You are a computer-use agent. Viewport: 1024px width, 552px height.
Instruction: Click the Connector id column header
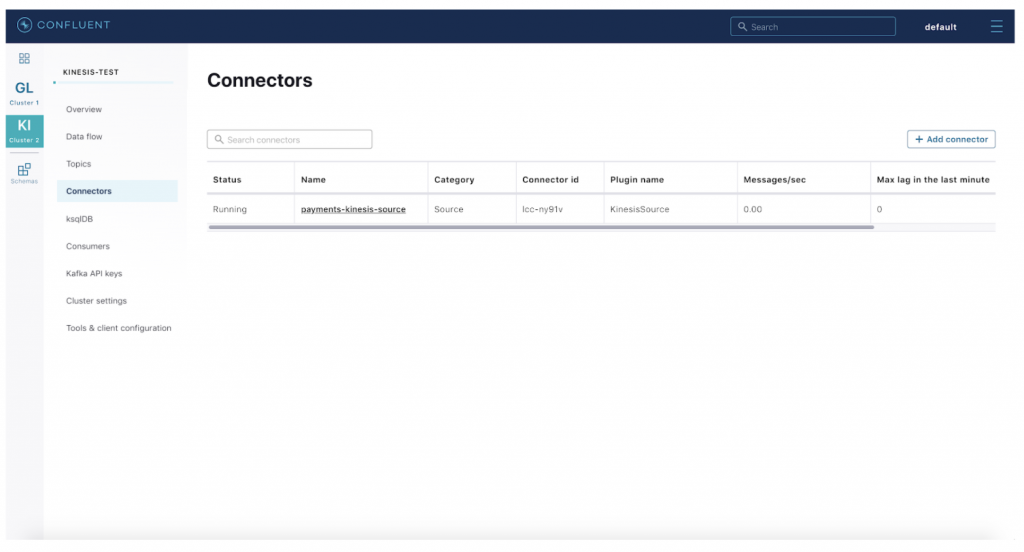(x=551, y=180)
